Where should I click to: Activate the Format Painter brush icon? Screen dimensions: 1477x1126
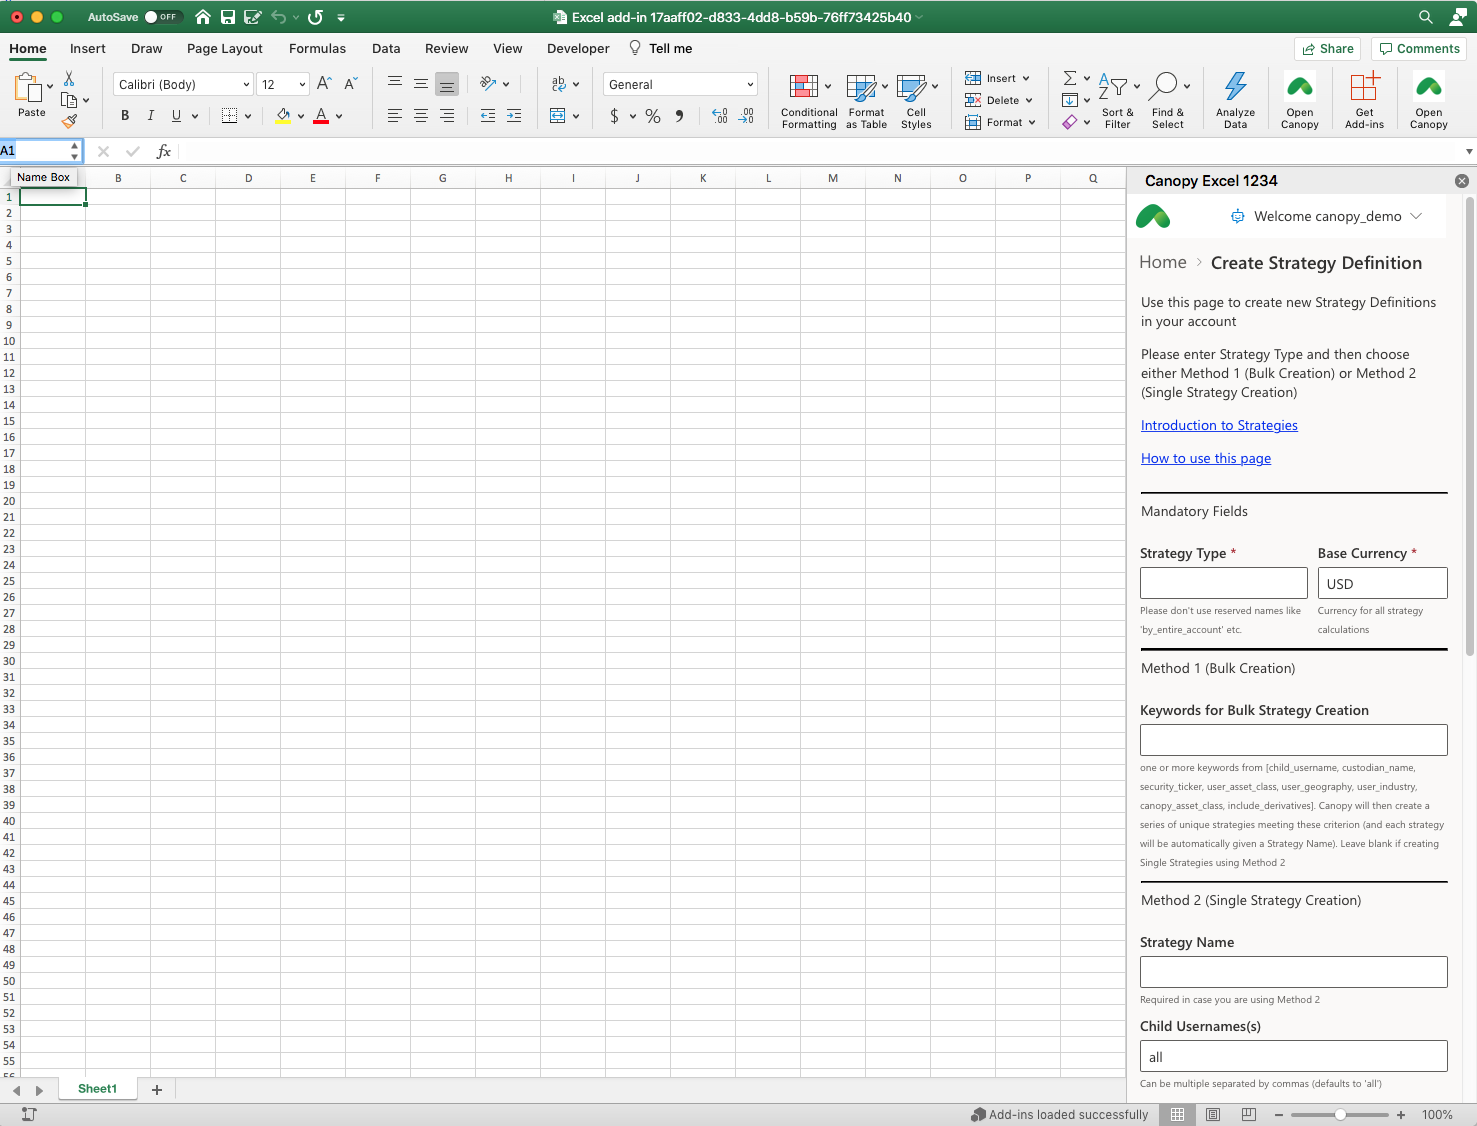coord(69,121)
